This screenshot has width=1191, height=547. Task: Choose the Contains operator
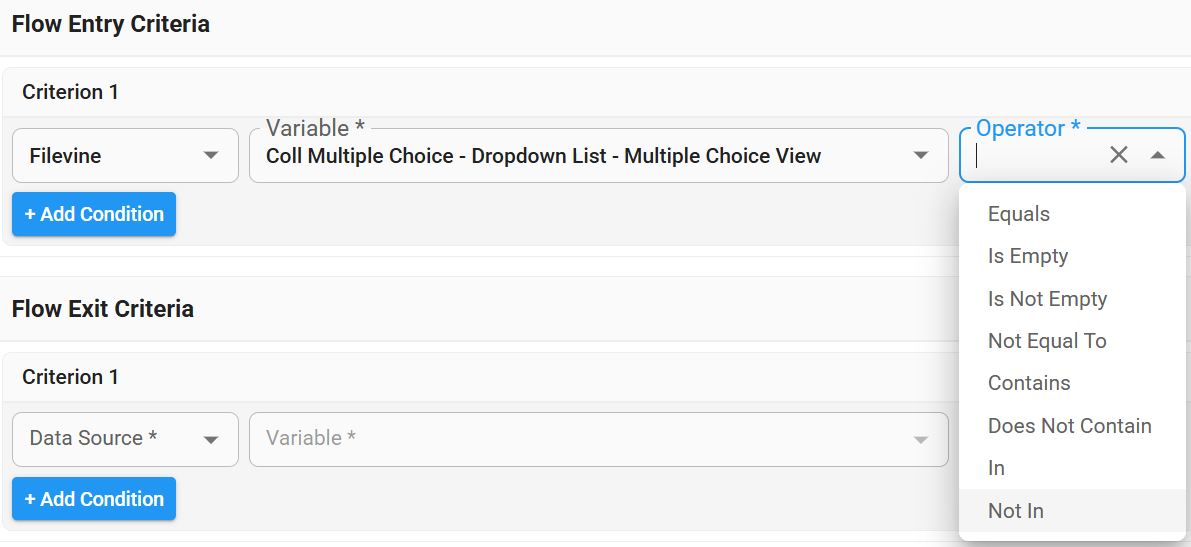pos(1029,383)
